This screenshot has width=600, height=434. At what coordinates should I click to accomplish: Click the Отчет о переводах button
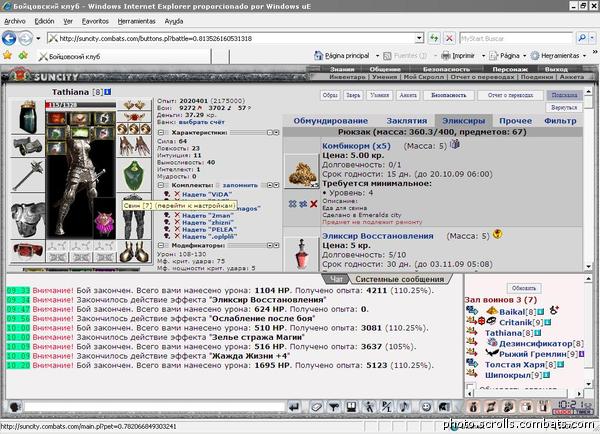pyautogui.click(x=510, y=95)
